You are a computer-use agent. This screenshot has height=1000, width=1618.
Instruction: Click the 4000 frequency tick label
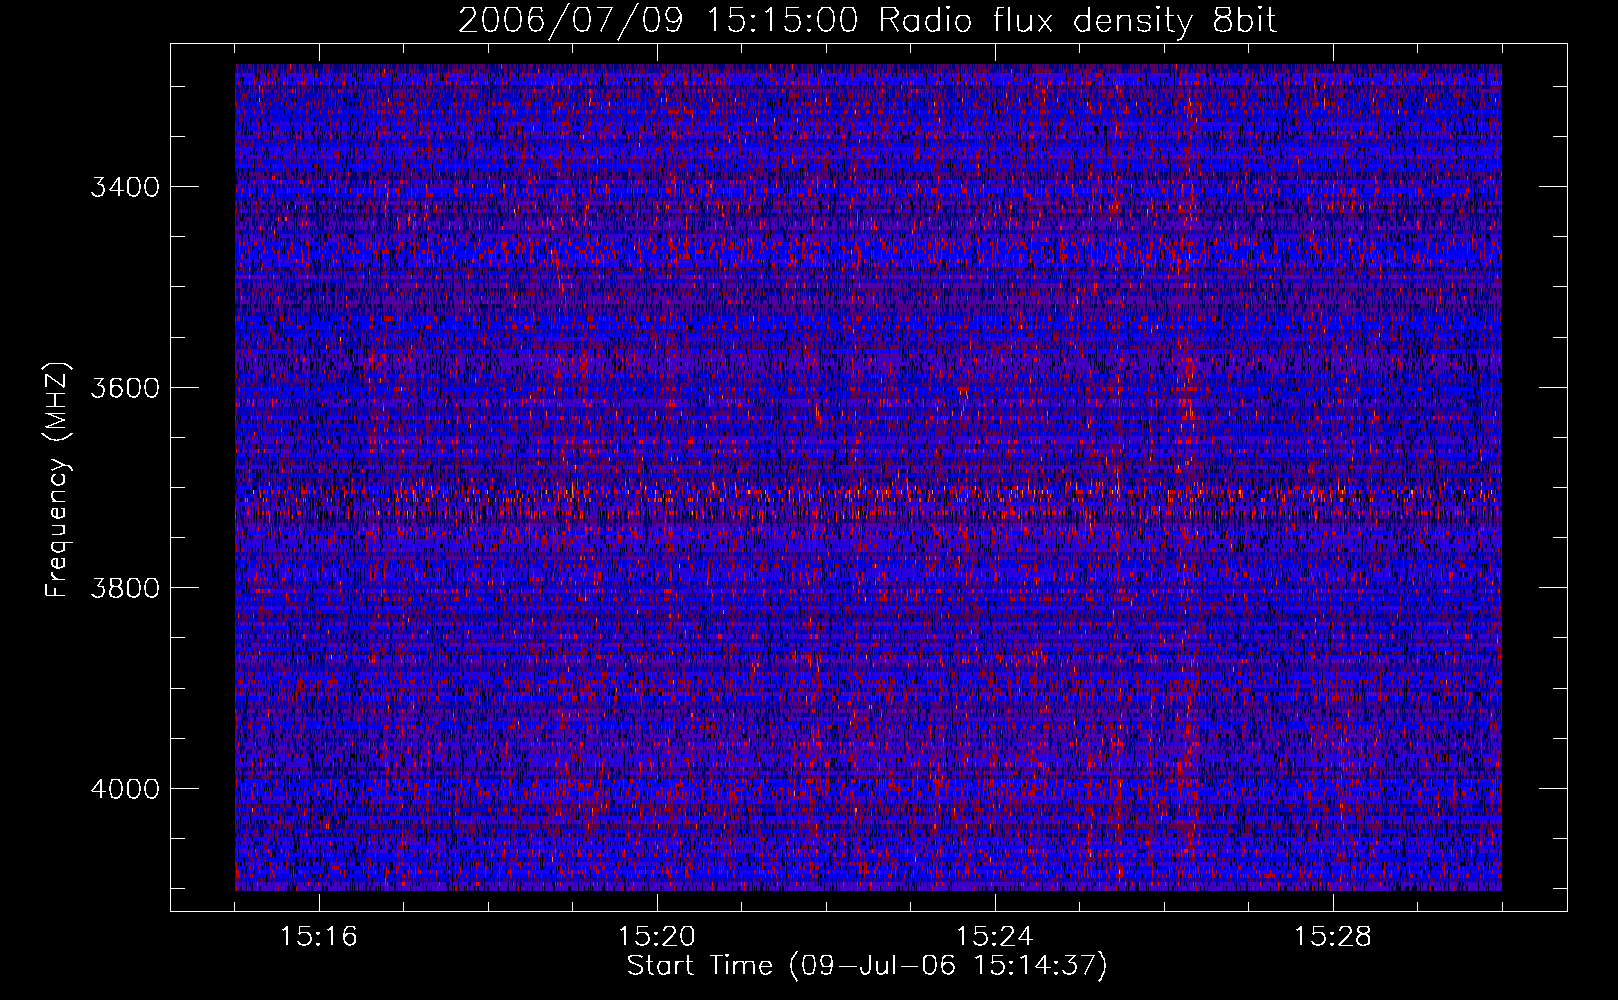click(x=125, y=789)
